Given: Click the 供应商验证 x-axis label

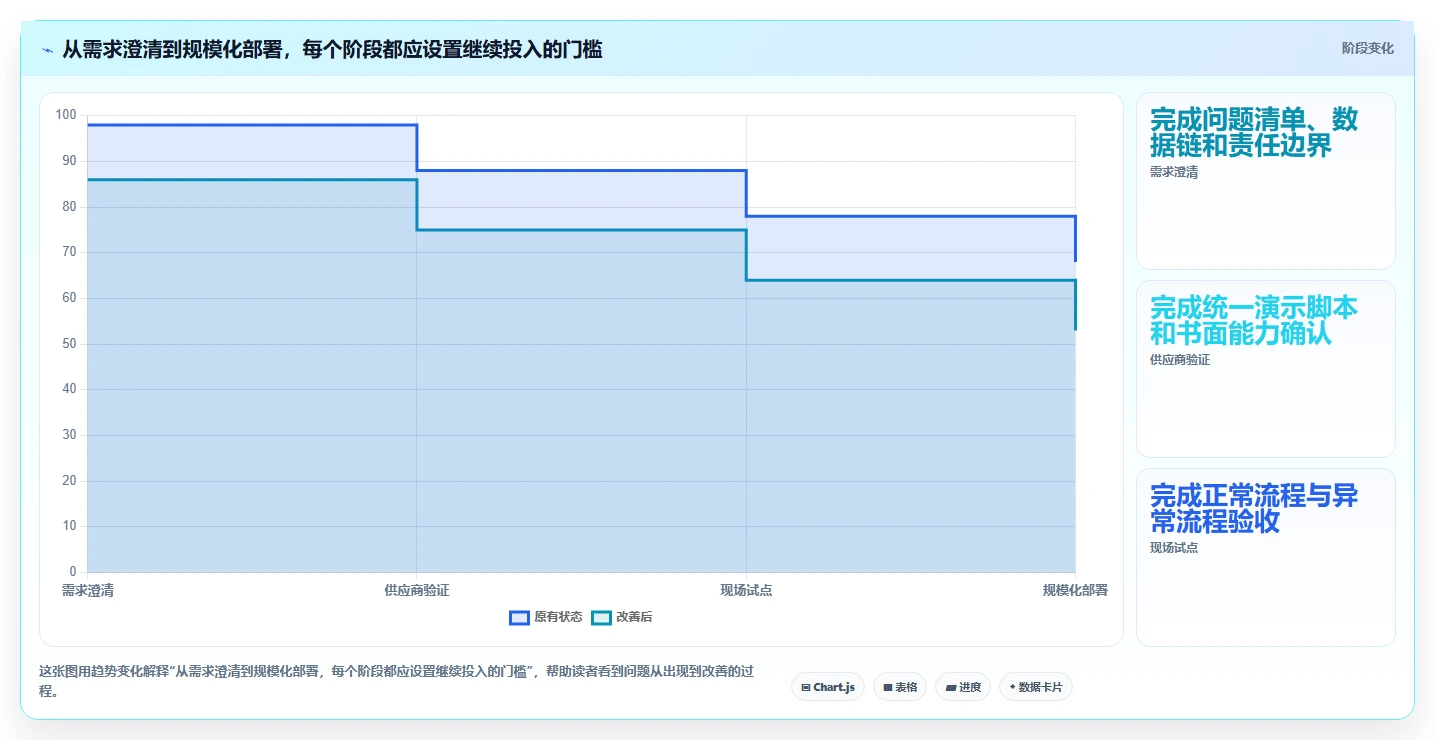Looking at the screenshot, I should coord(417,590).
